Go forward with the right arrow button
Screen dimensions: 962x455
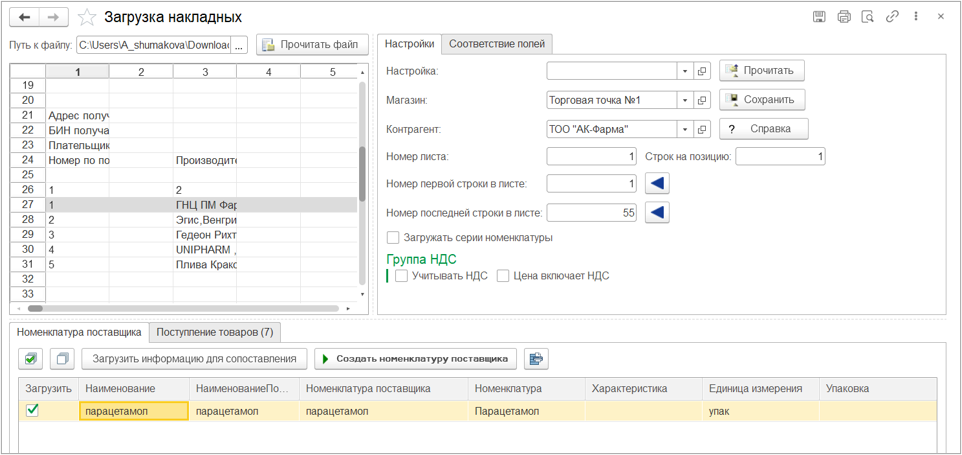coord(53,17)
